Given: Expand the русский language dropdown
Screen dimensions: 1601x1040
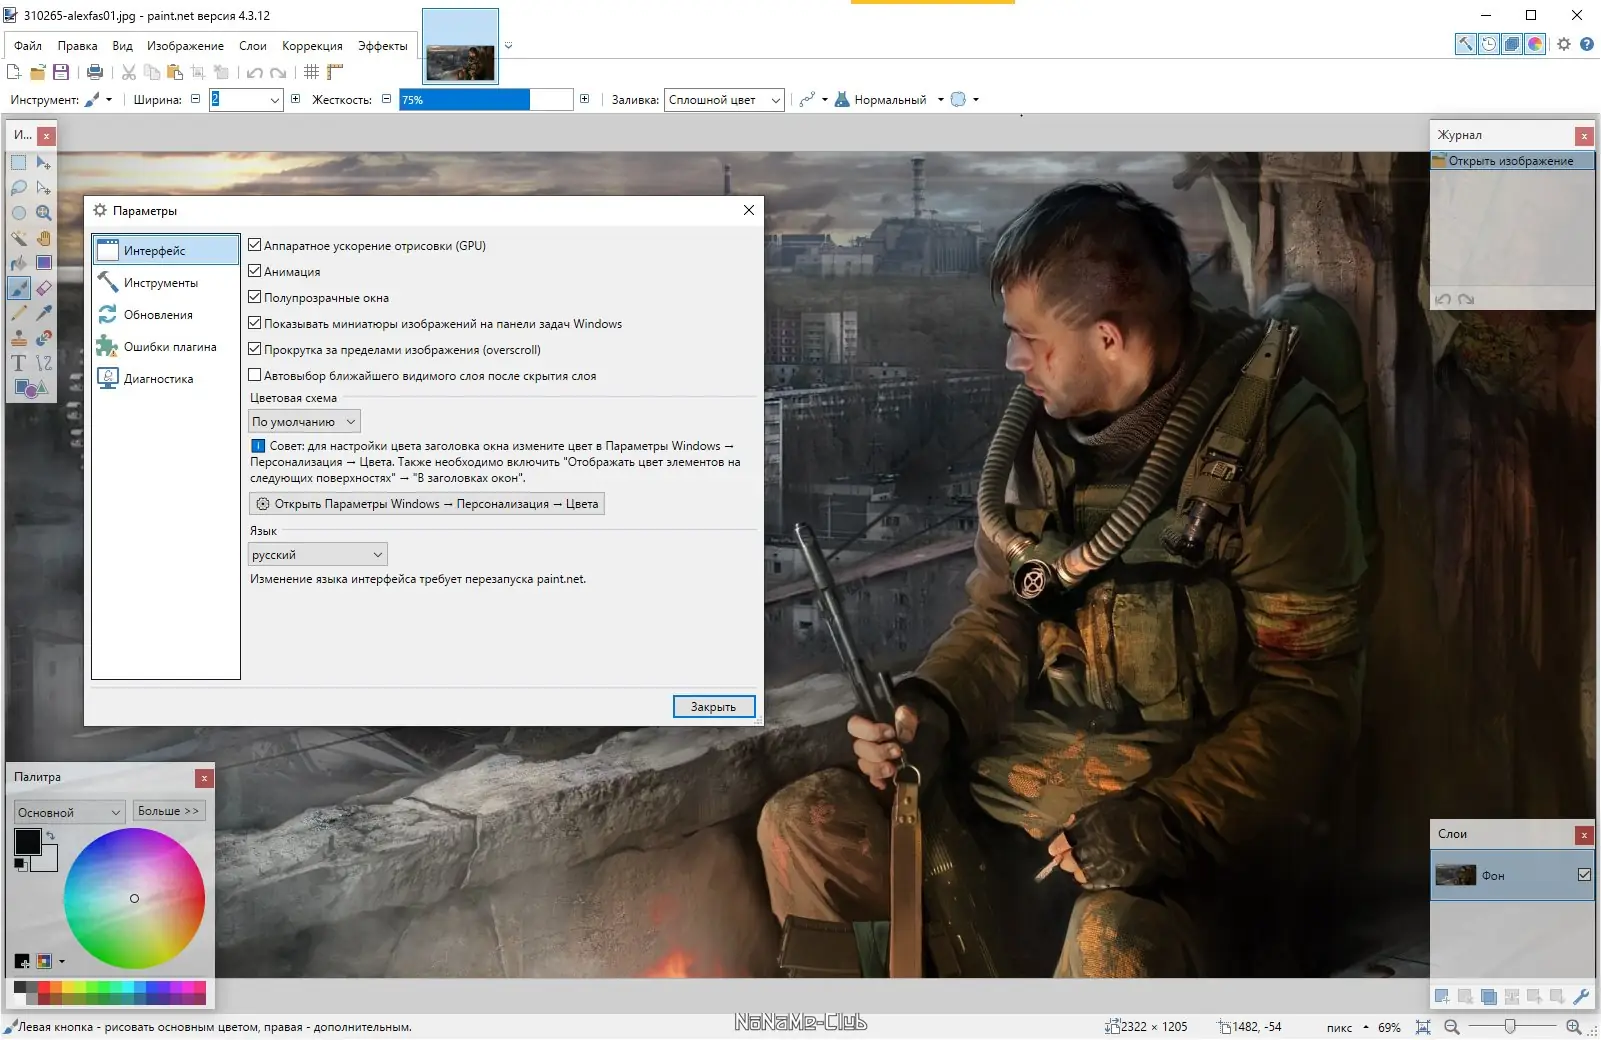Looking at the screenshot, I should [317, 555].
